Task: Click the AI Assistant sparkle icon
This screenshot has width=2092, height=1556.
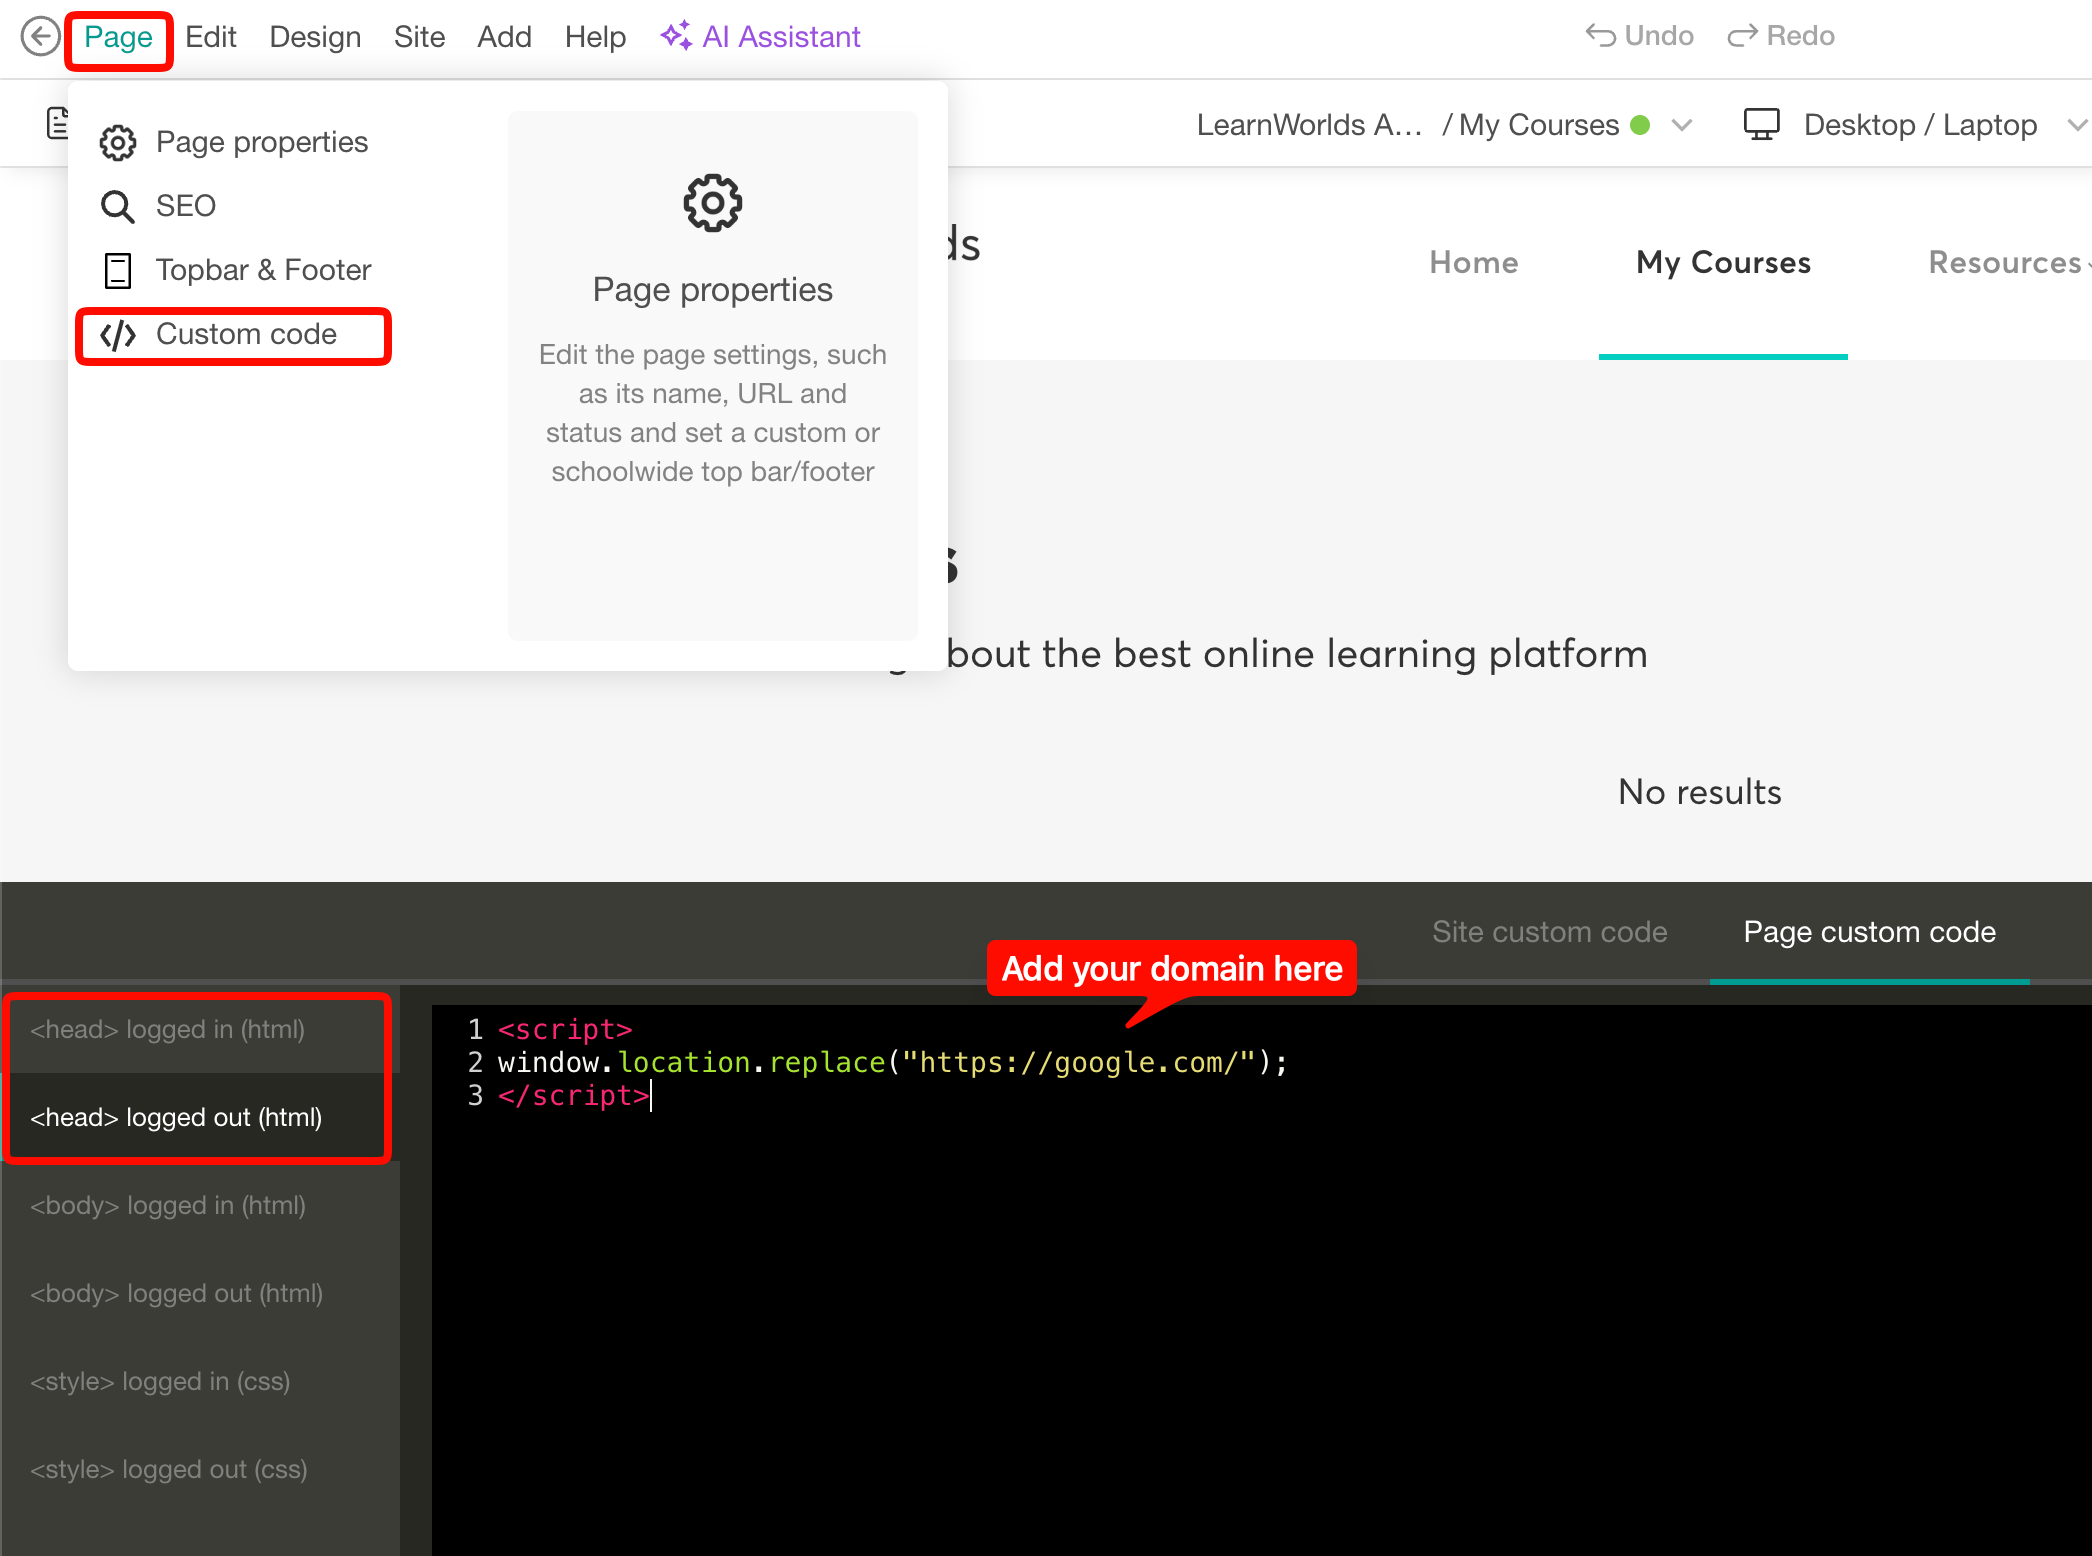Action: tap(676, 36)
